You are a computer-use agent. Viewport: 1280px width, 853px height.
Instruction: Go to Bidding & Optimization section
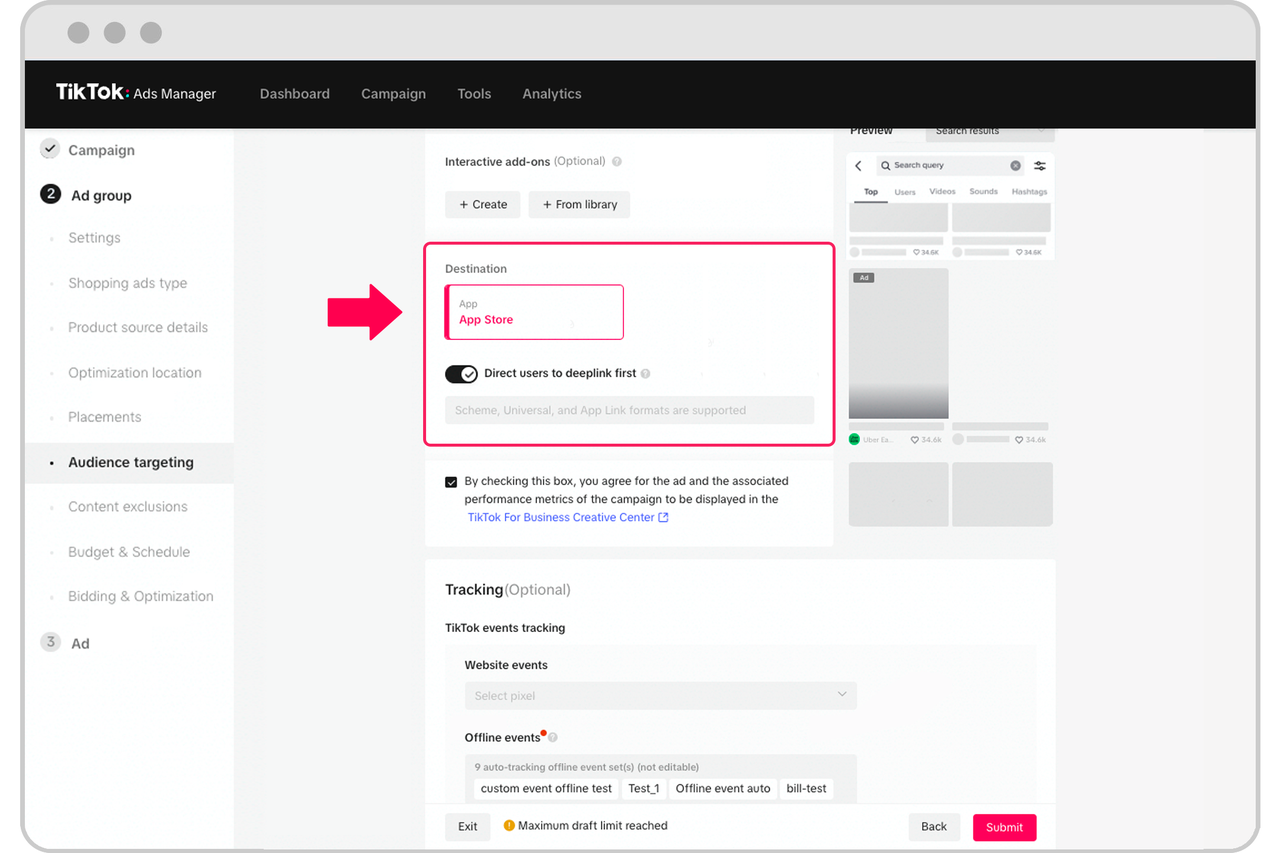coord(141,596)
